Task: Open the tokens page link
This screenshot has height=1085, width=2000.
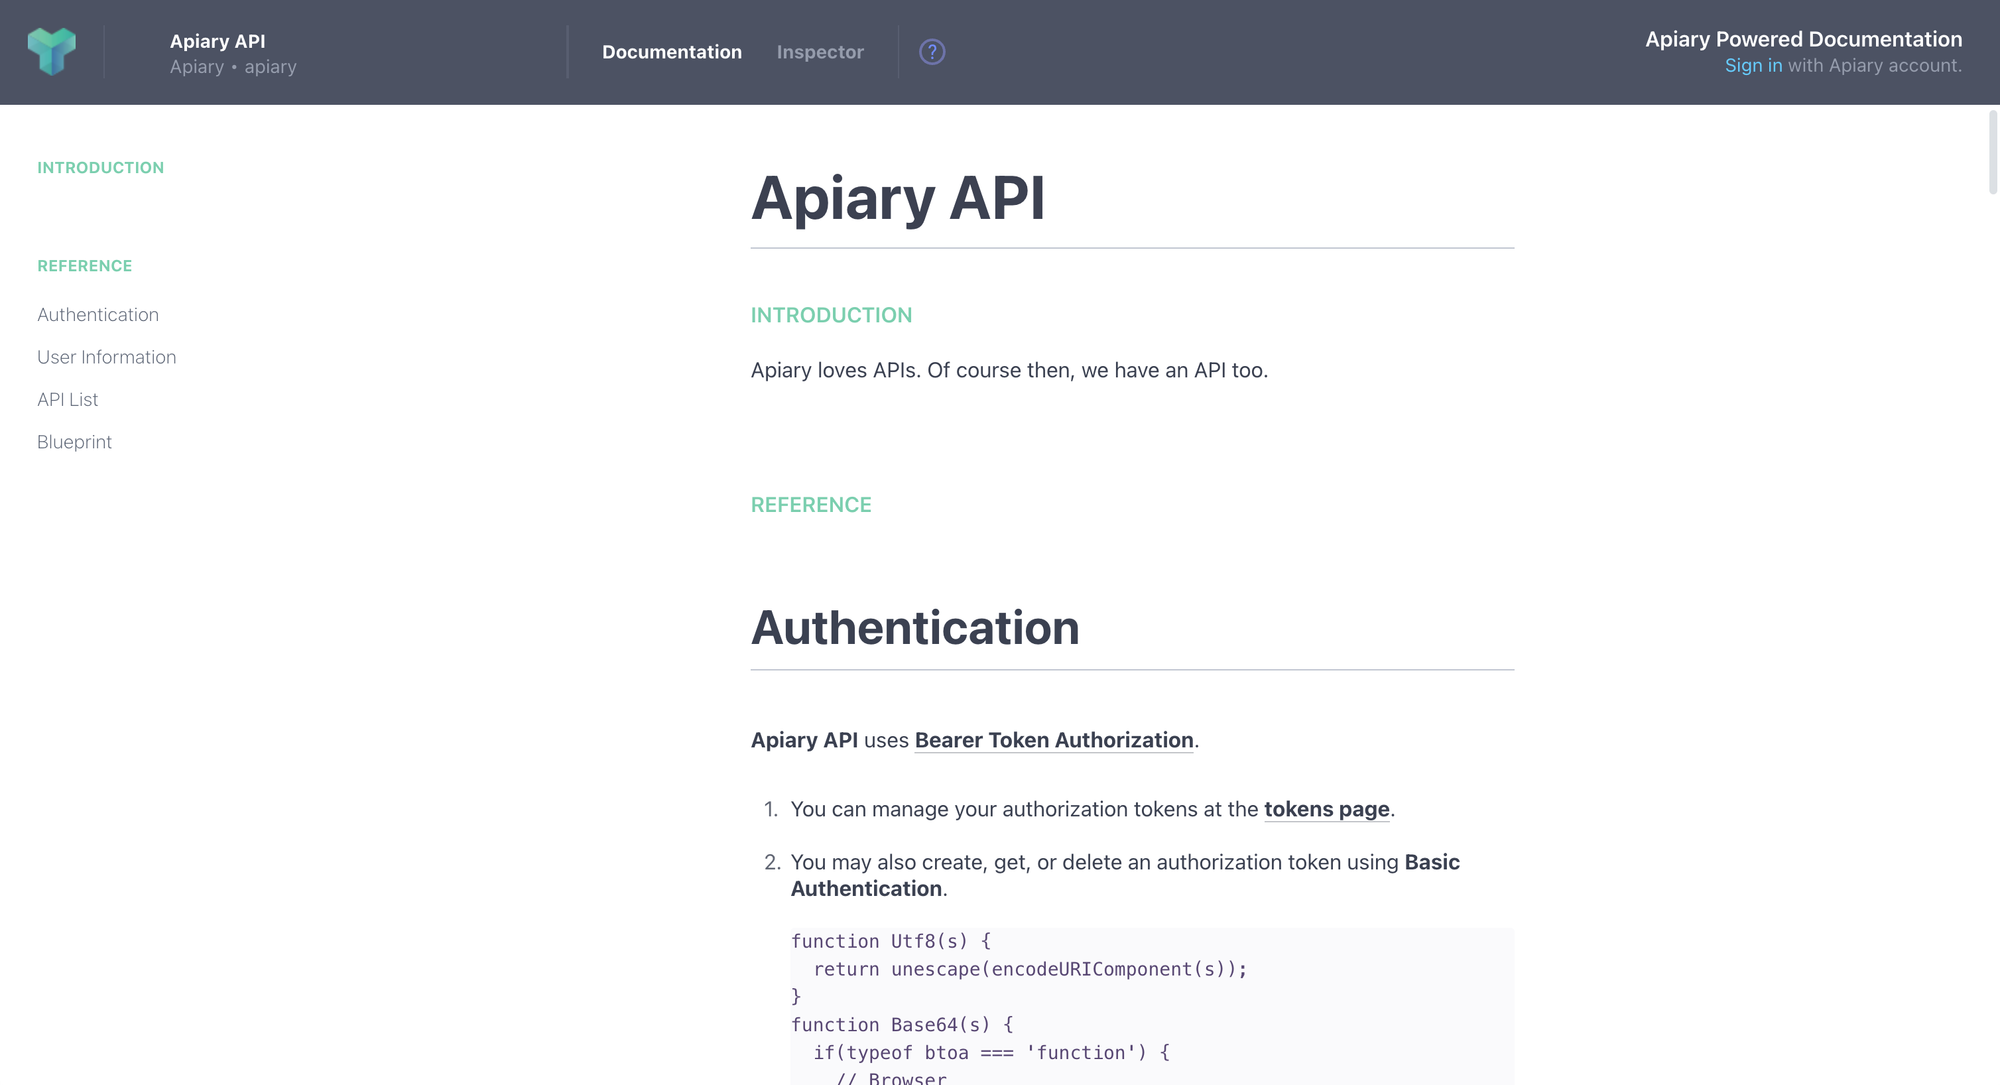Action: [1326, 809]
